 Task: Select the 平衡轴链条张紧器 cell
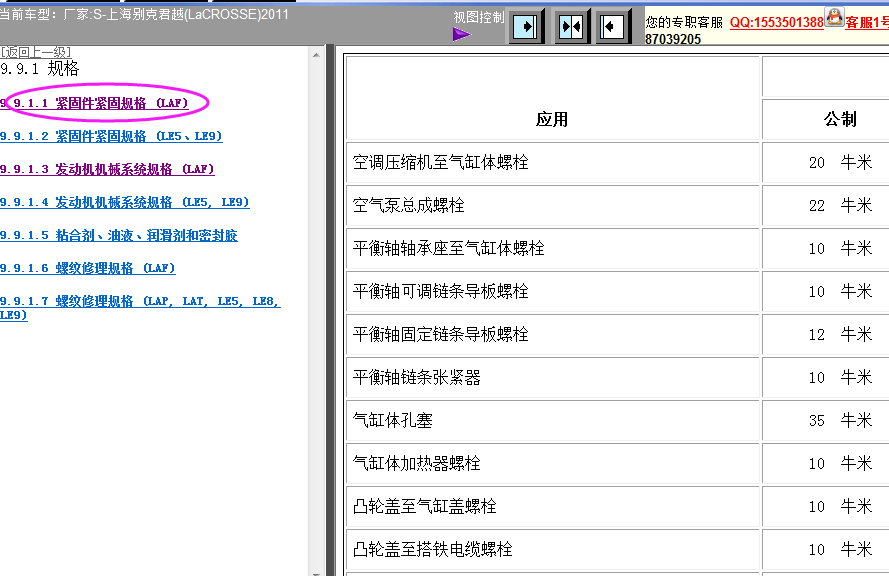pos(552,378)
